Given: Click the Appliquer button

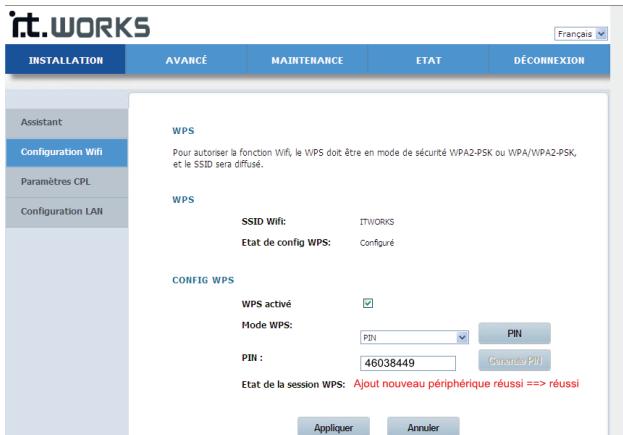Looking at the screenshot, I should (333, 427).
